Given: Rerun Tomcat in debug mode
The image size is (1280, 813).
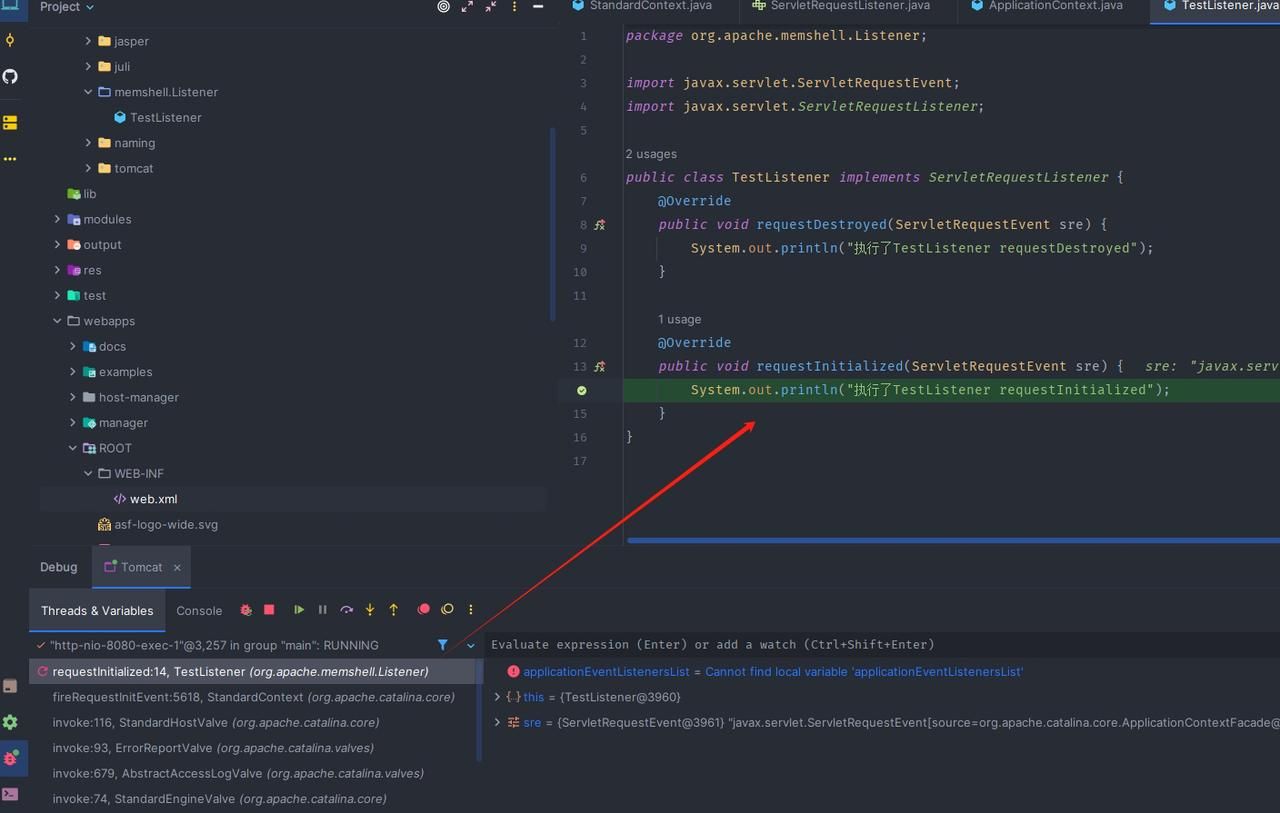Looking at the screenshot, I should pyautogui.click(x=246, y=609).
